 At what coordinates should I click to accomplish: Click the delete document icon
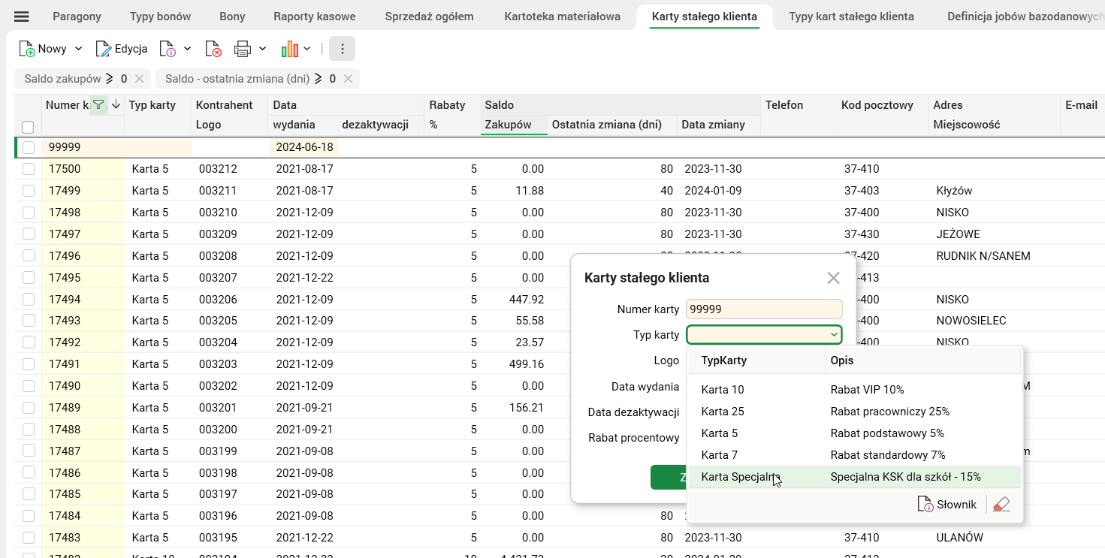(213, 49)
